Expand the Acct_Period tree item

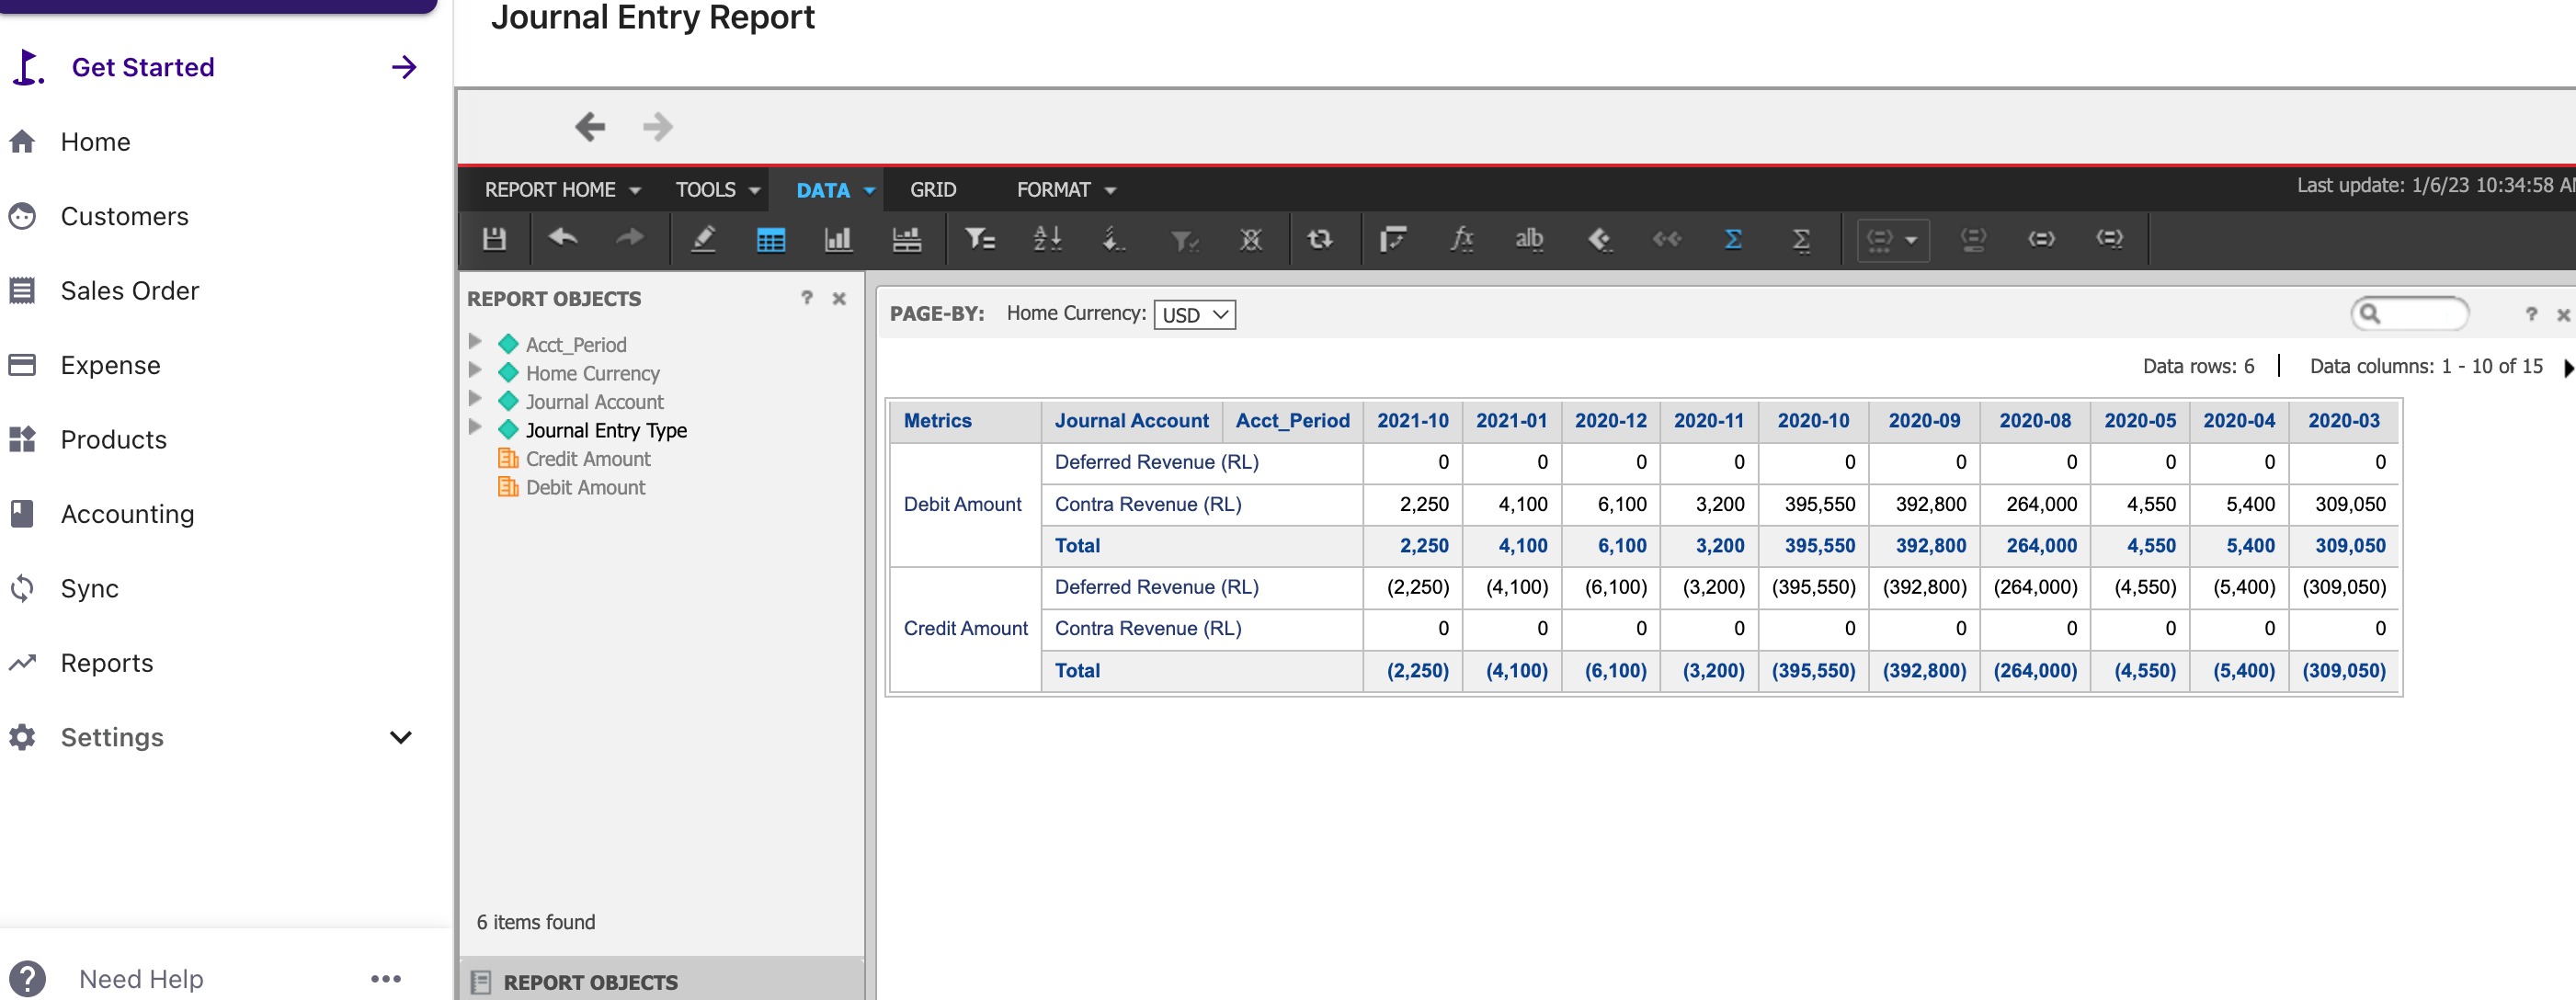click(x=476, y=342)
